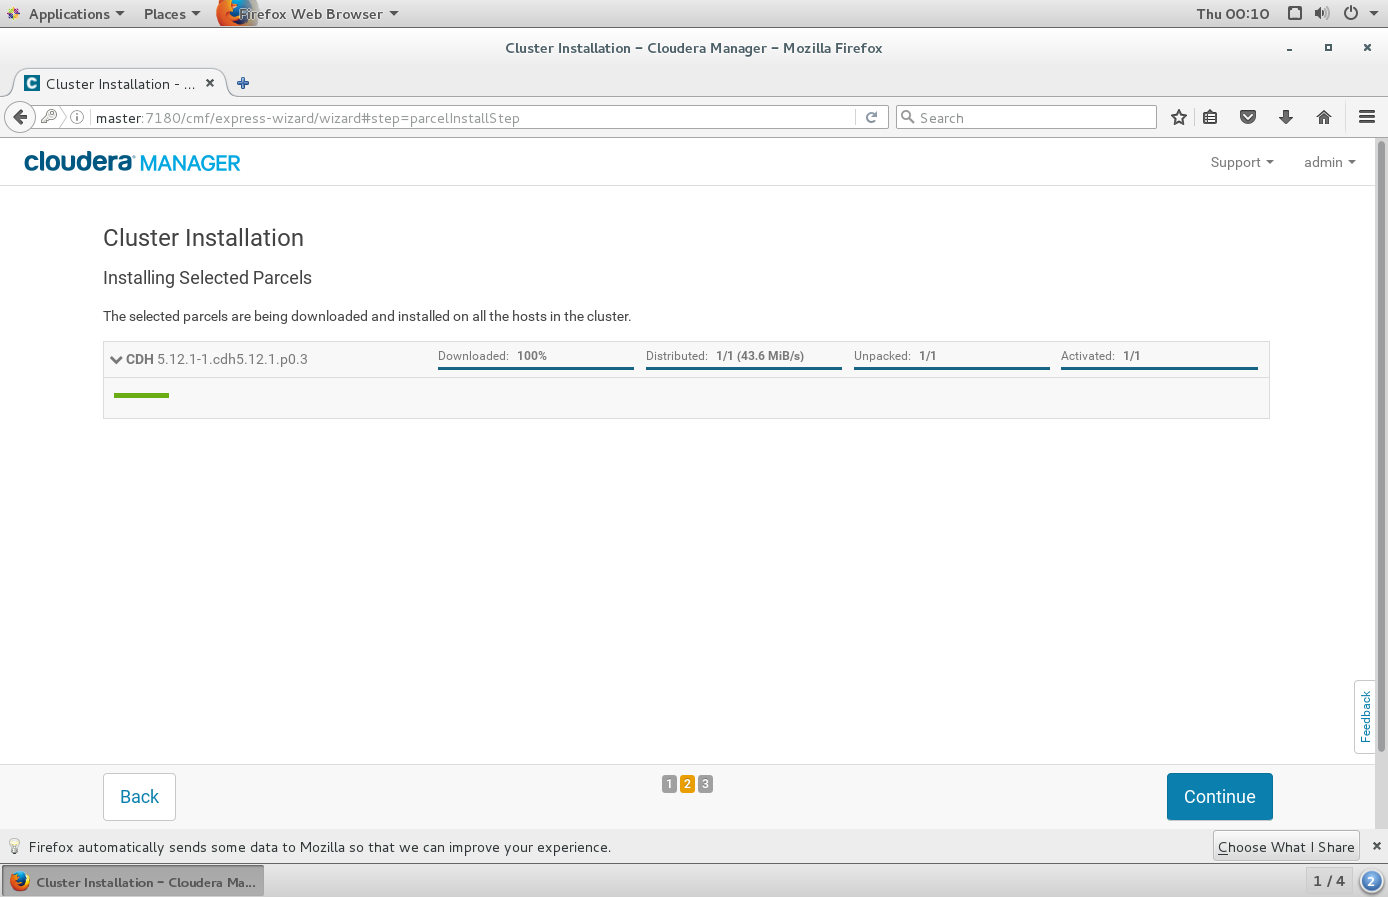This screenshot has height=897, width=1388.
Task: Open a new tab with plus icon
Action: 243,83
